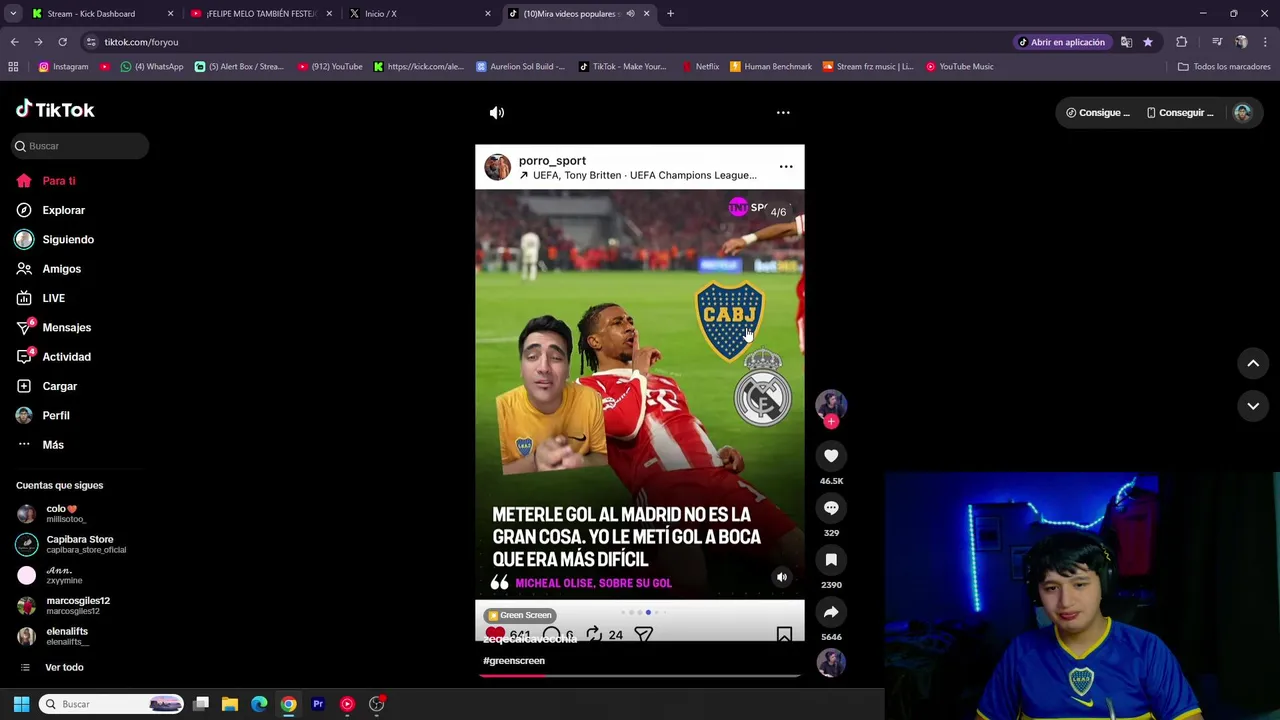Open Netflix bookmark
Screen dimensions: 1280x720
(700, 67)
